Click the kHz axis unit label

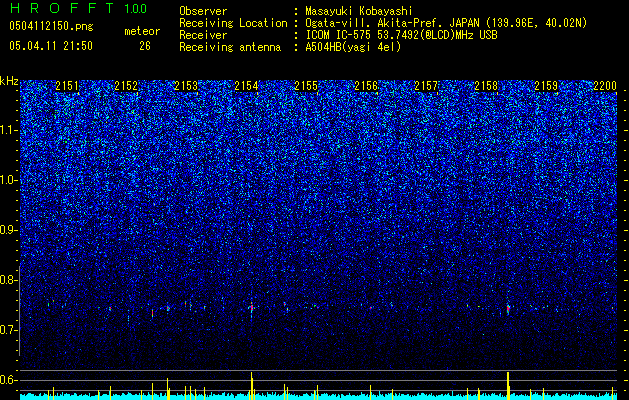(9, 81)
